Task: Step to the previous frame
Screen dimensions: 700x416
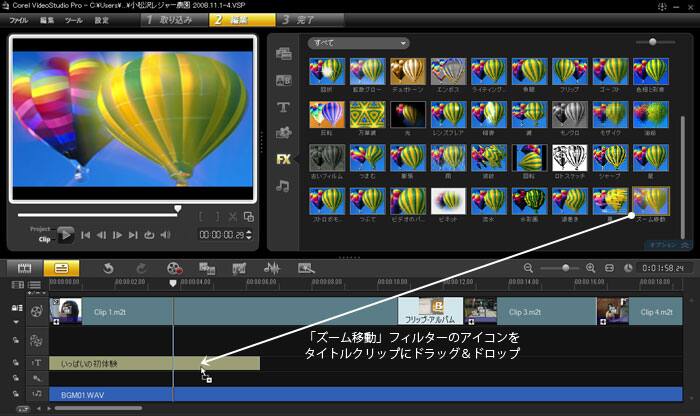Action: tap(101, 235)
